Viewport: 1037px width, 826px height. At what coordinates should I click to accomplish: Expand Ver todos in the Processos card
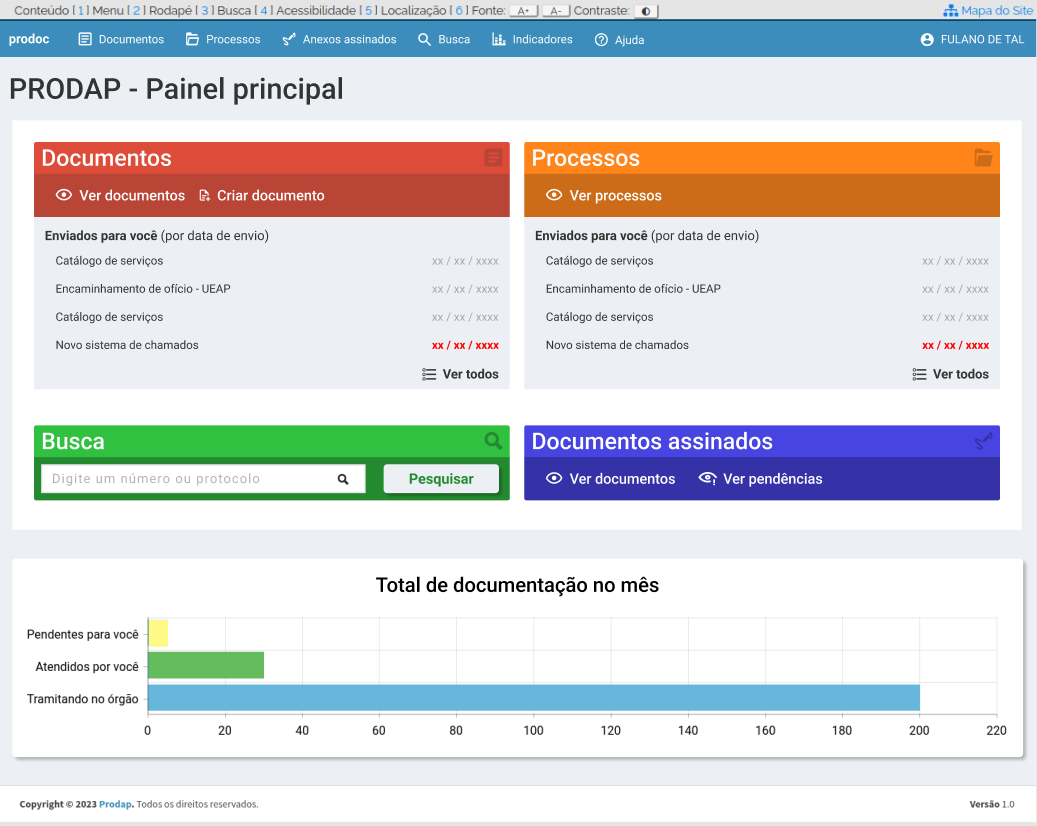(950, 374)
